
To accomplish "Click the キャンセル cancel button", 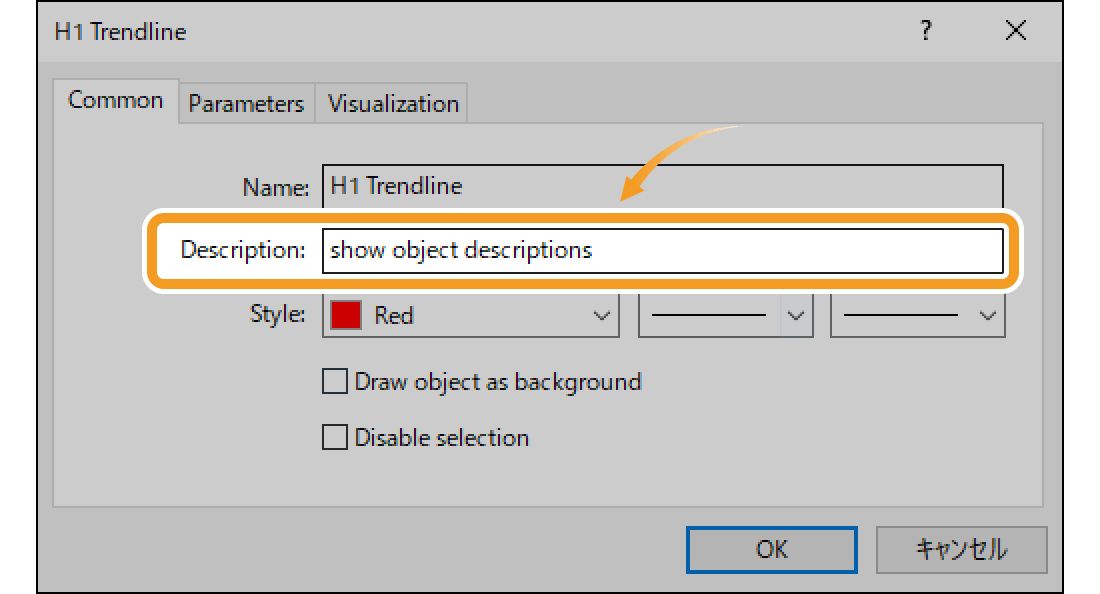I will pyautogui.click(x=961, y=549).
